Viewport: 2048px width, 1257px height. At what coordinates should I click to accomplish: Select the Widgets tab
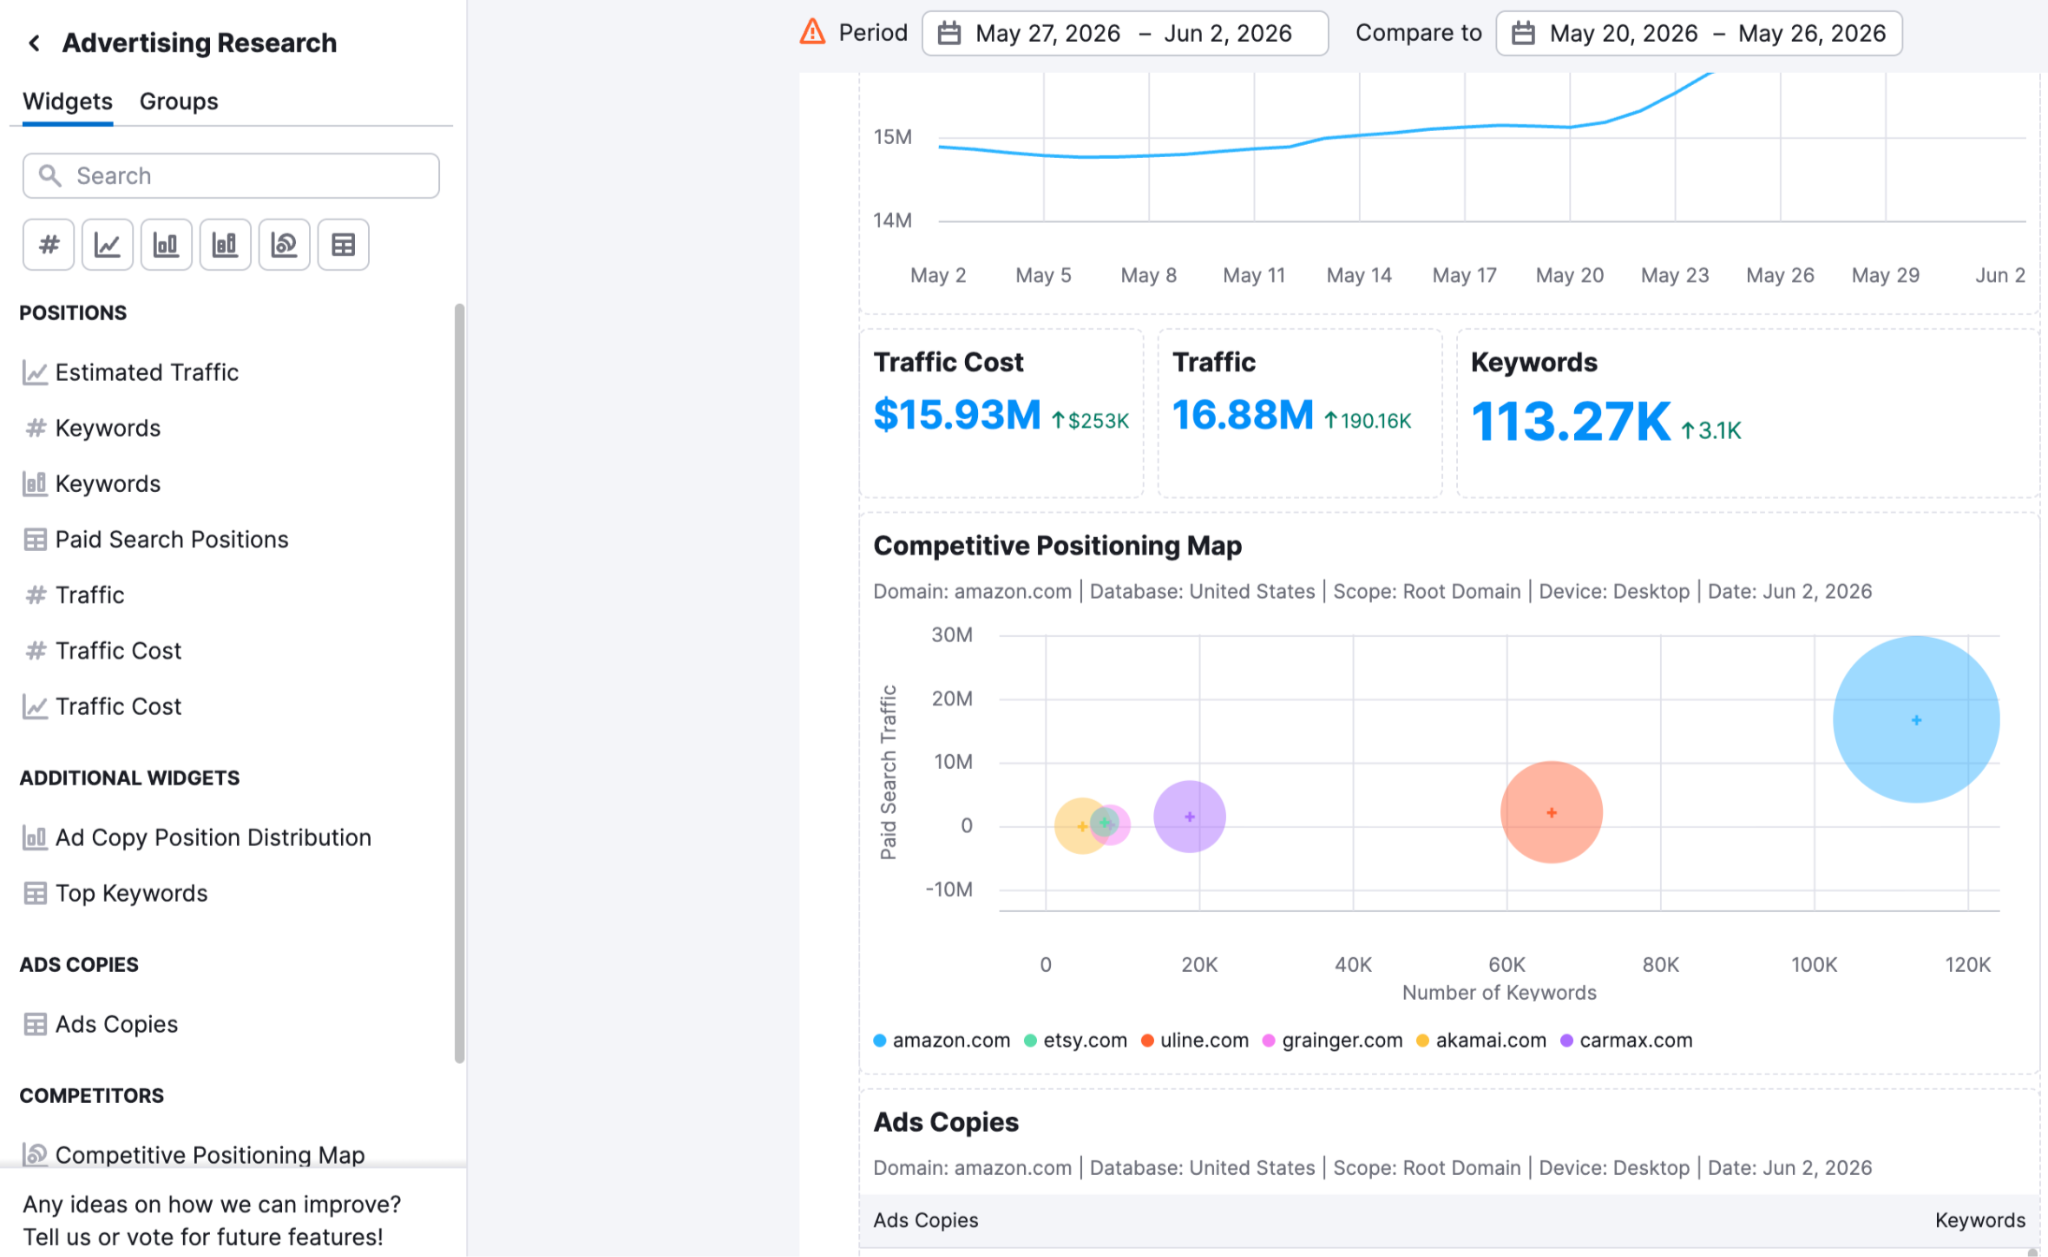tap(67, 101)
